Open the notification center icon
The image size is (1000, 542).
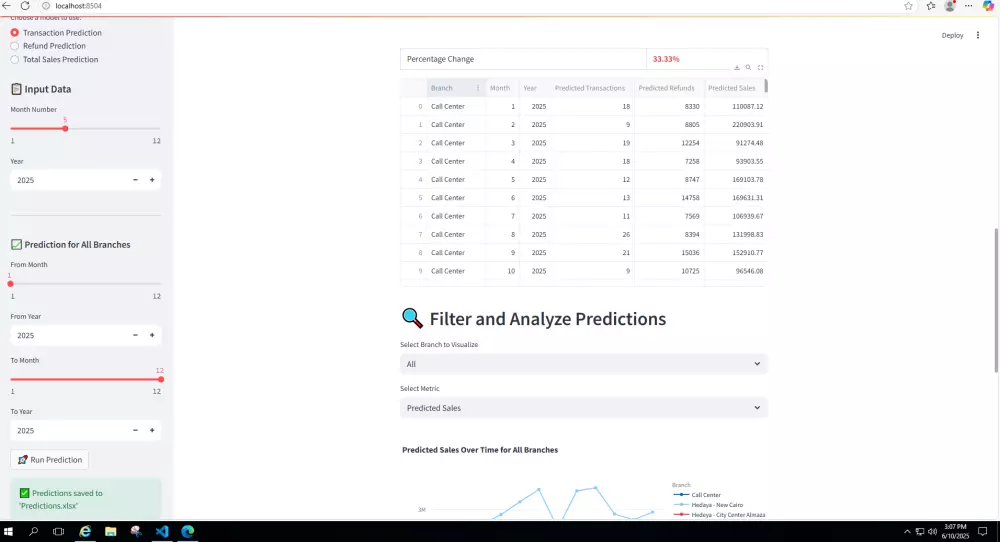coord(983,531)
